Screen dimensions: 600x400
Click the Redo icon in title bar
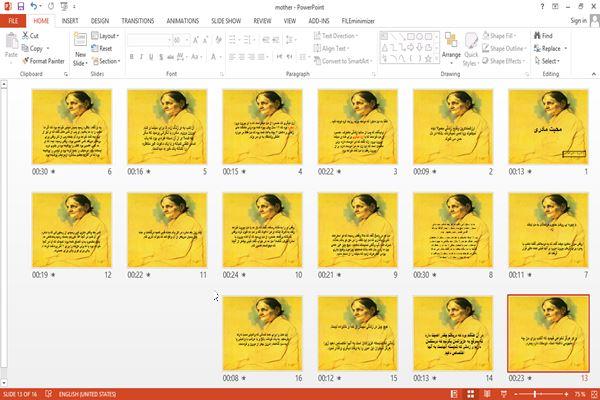pos(51,7)
